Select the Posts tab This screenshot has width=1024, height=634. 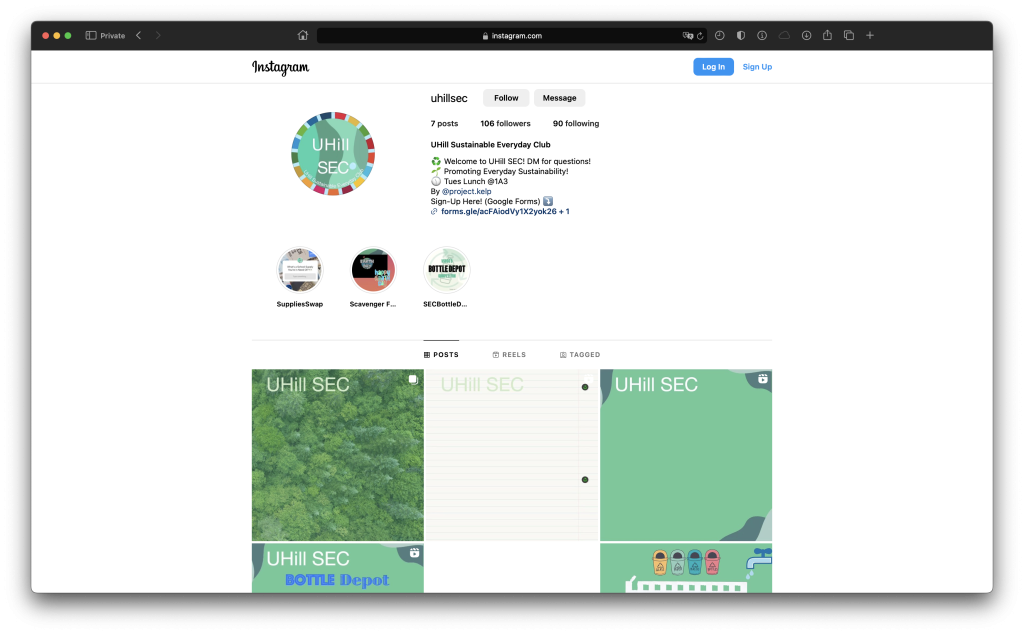coord(441,355)
